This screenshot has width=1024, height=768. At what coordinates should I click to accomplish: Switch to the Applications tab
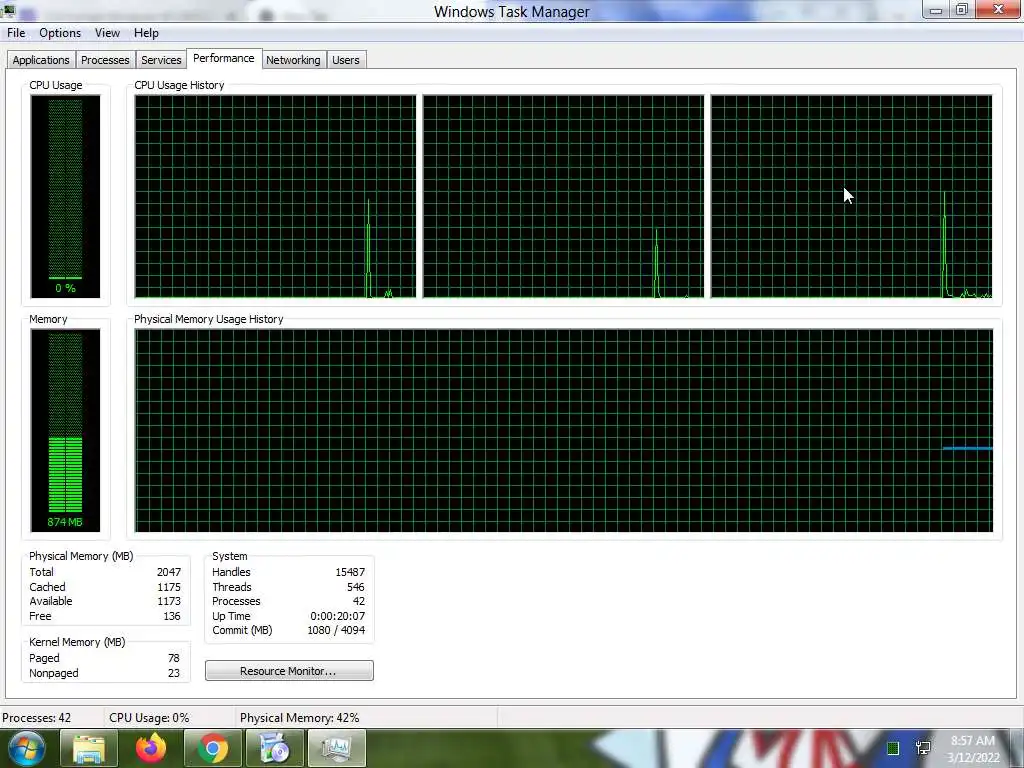(40, 60)
